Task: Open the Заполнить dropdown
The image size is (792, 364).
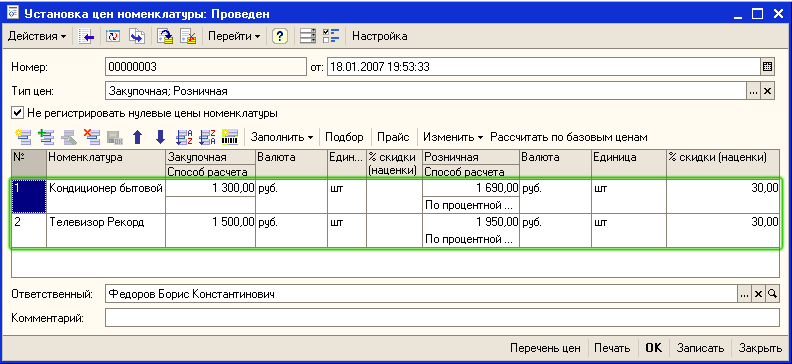Action: click(x=282, y=137)
